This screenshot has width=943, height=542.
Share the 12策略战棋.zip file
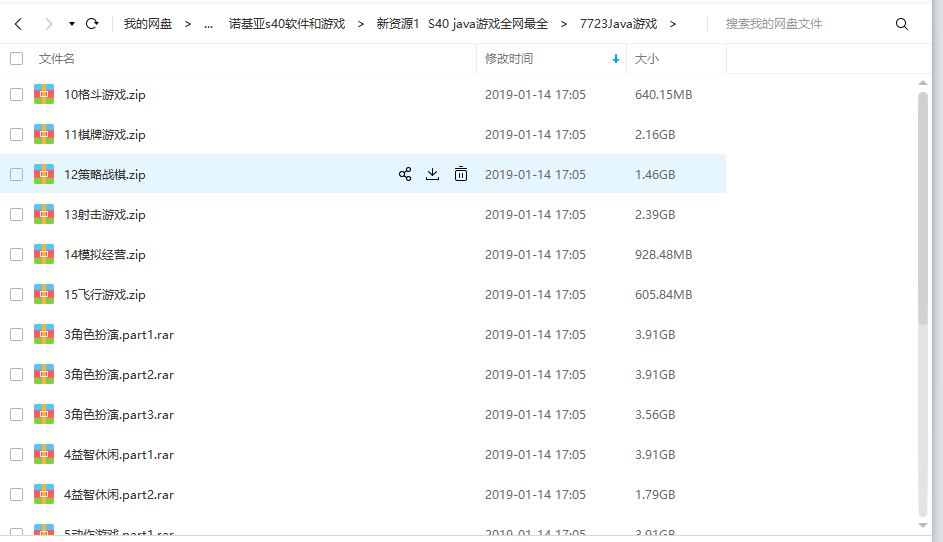tap(405, 174)
